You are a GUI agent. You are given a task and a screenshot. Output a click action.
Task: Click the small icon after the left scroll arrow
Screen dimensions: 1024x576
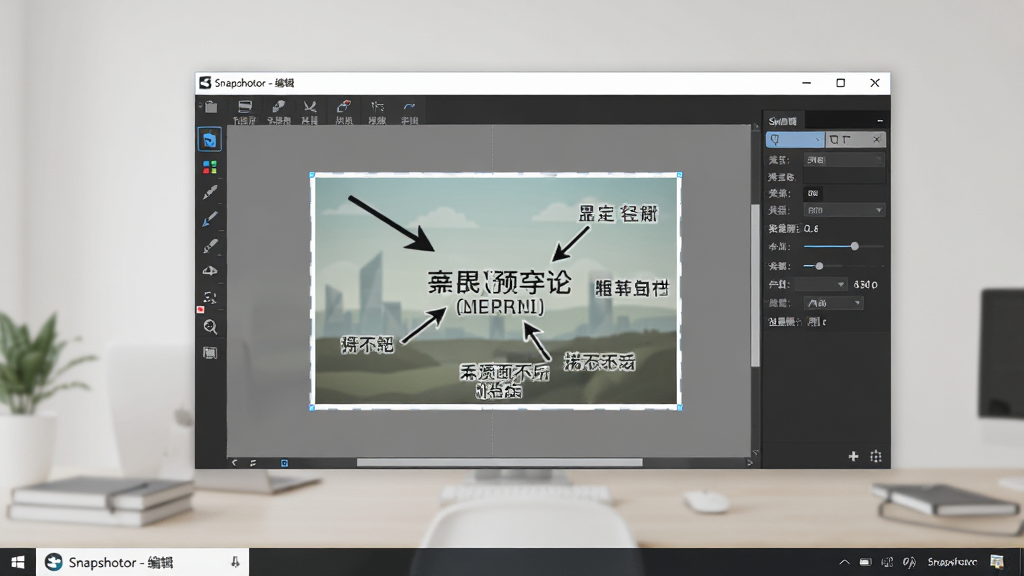[x=253, y=463]
